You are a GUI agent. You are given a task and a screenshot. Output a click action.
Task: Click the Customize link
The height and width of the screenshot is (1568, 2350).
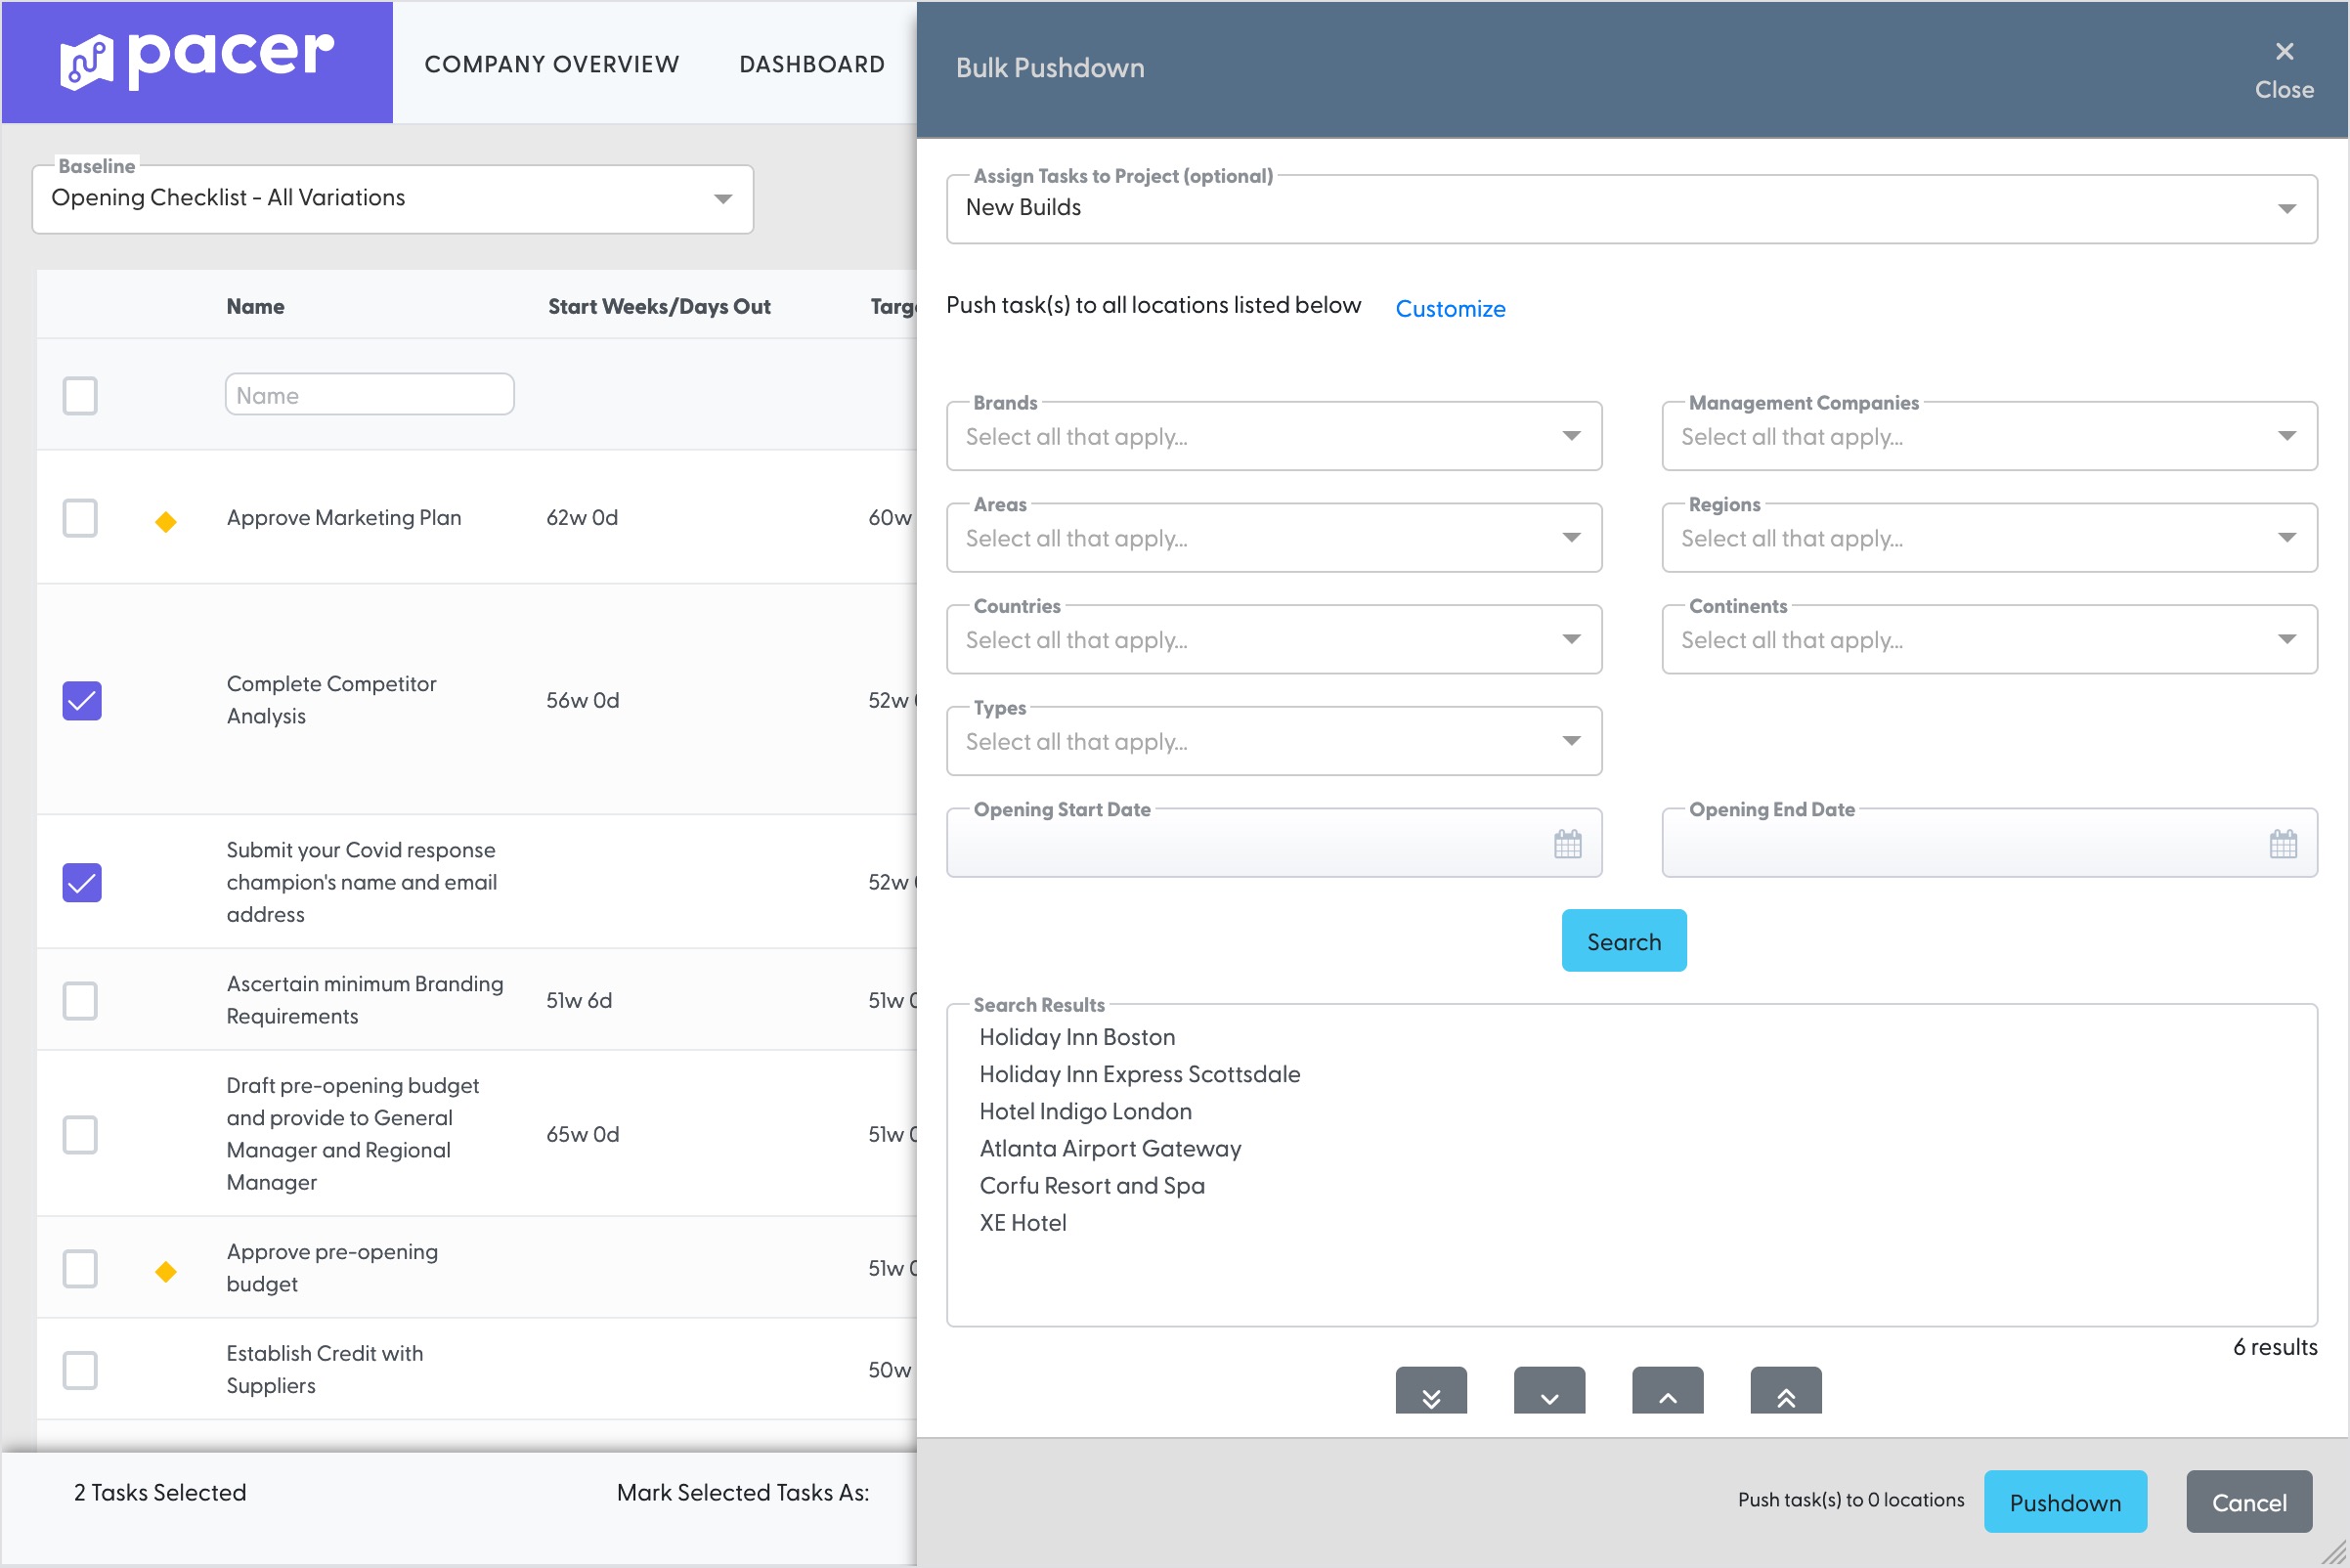[x=1449, y=309]
